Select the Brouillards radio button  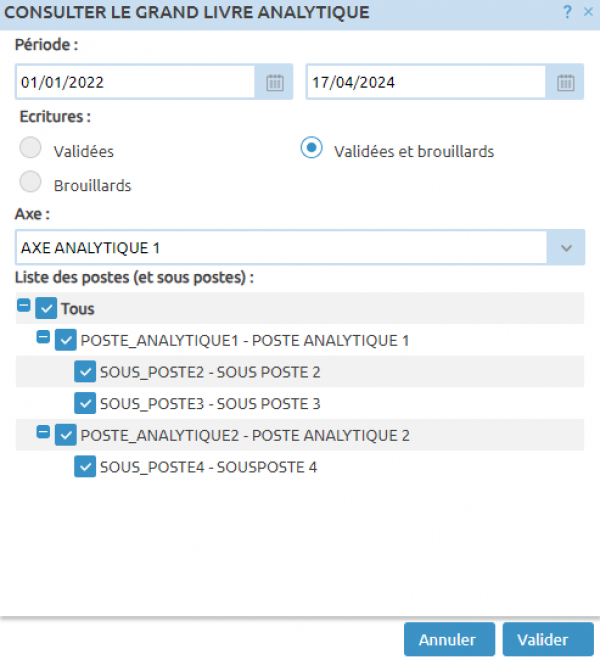click(31, 182)
